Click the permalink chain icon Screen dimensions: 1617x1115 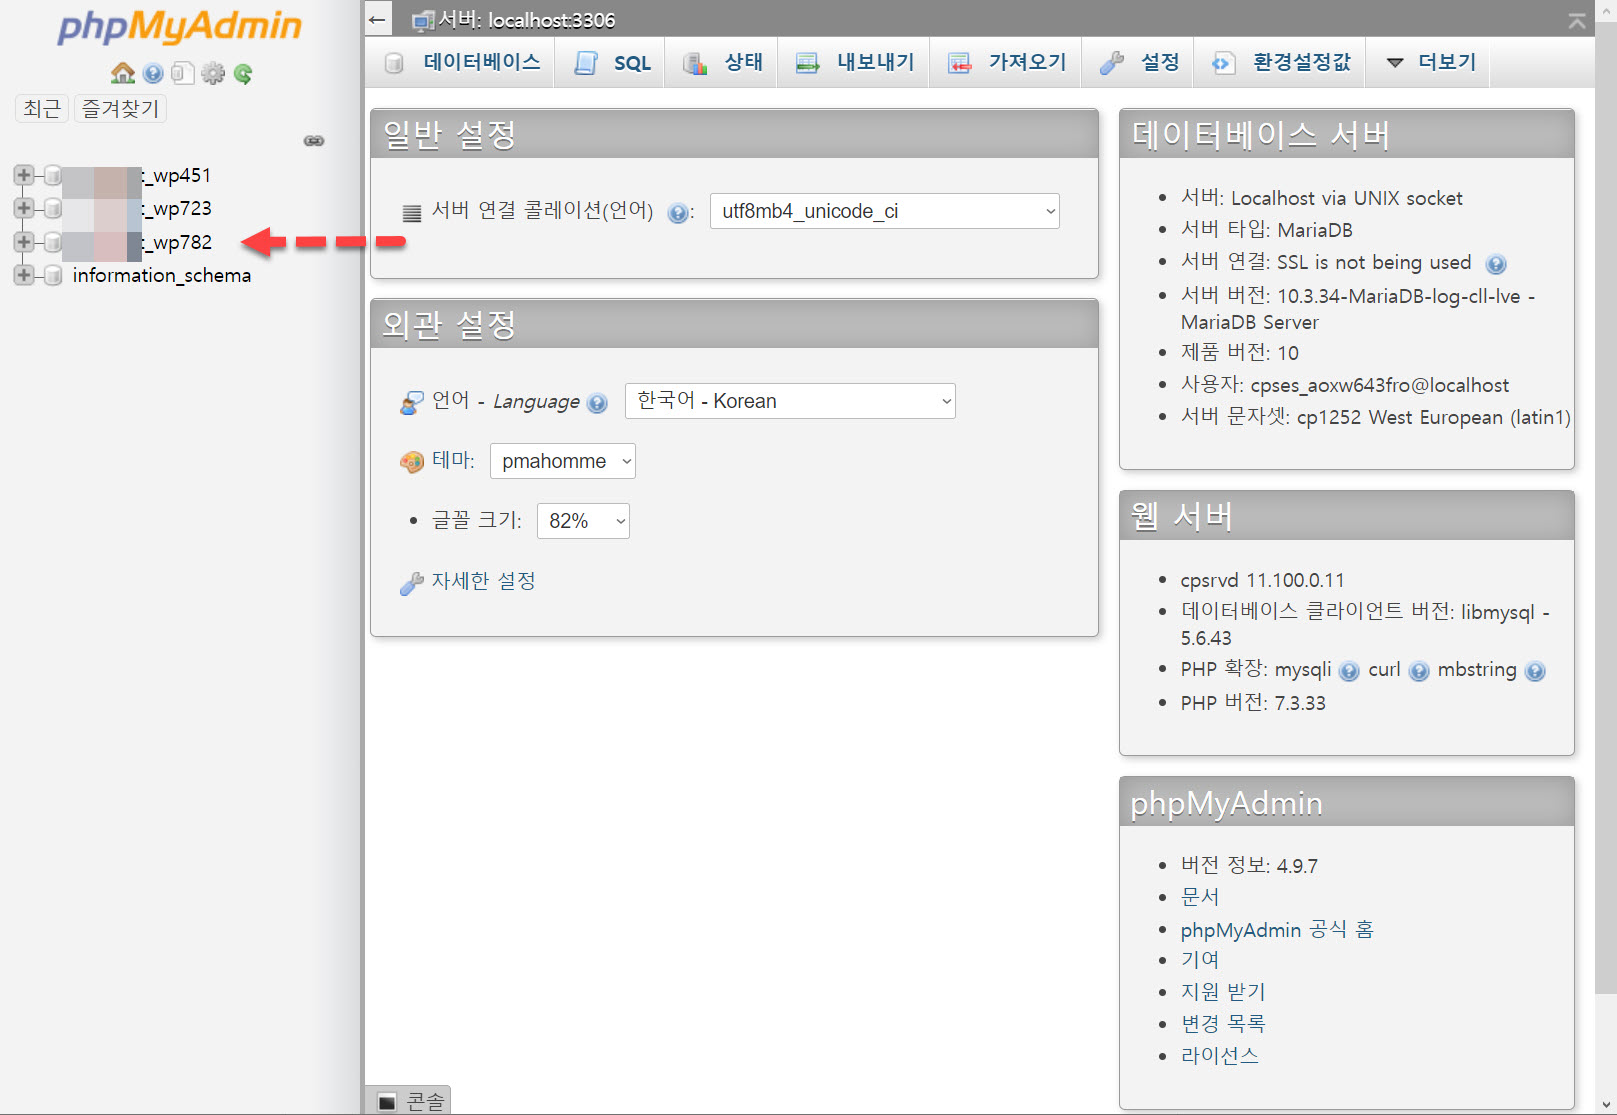pos(313,141)
